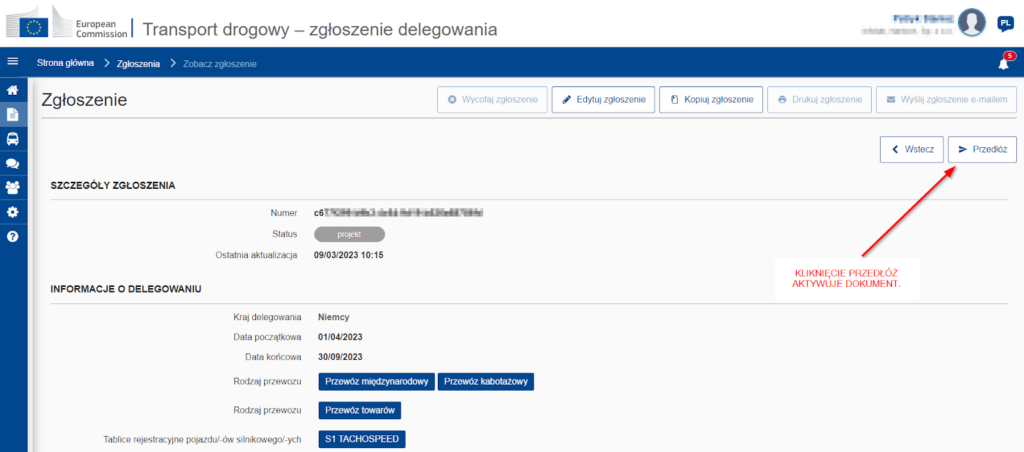Open help question mark sidebar icon

(x=12, y=236)
